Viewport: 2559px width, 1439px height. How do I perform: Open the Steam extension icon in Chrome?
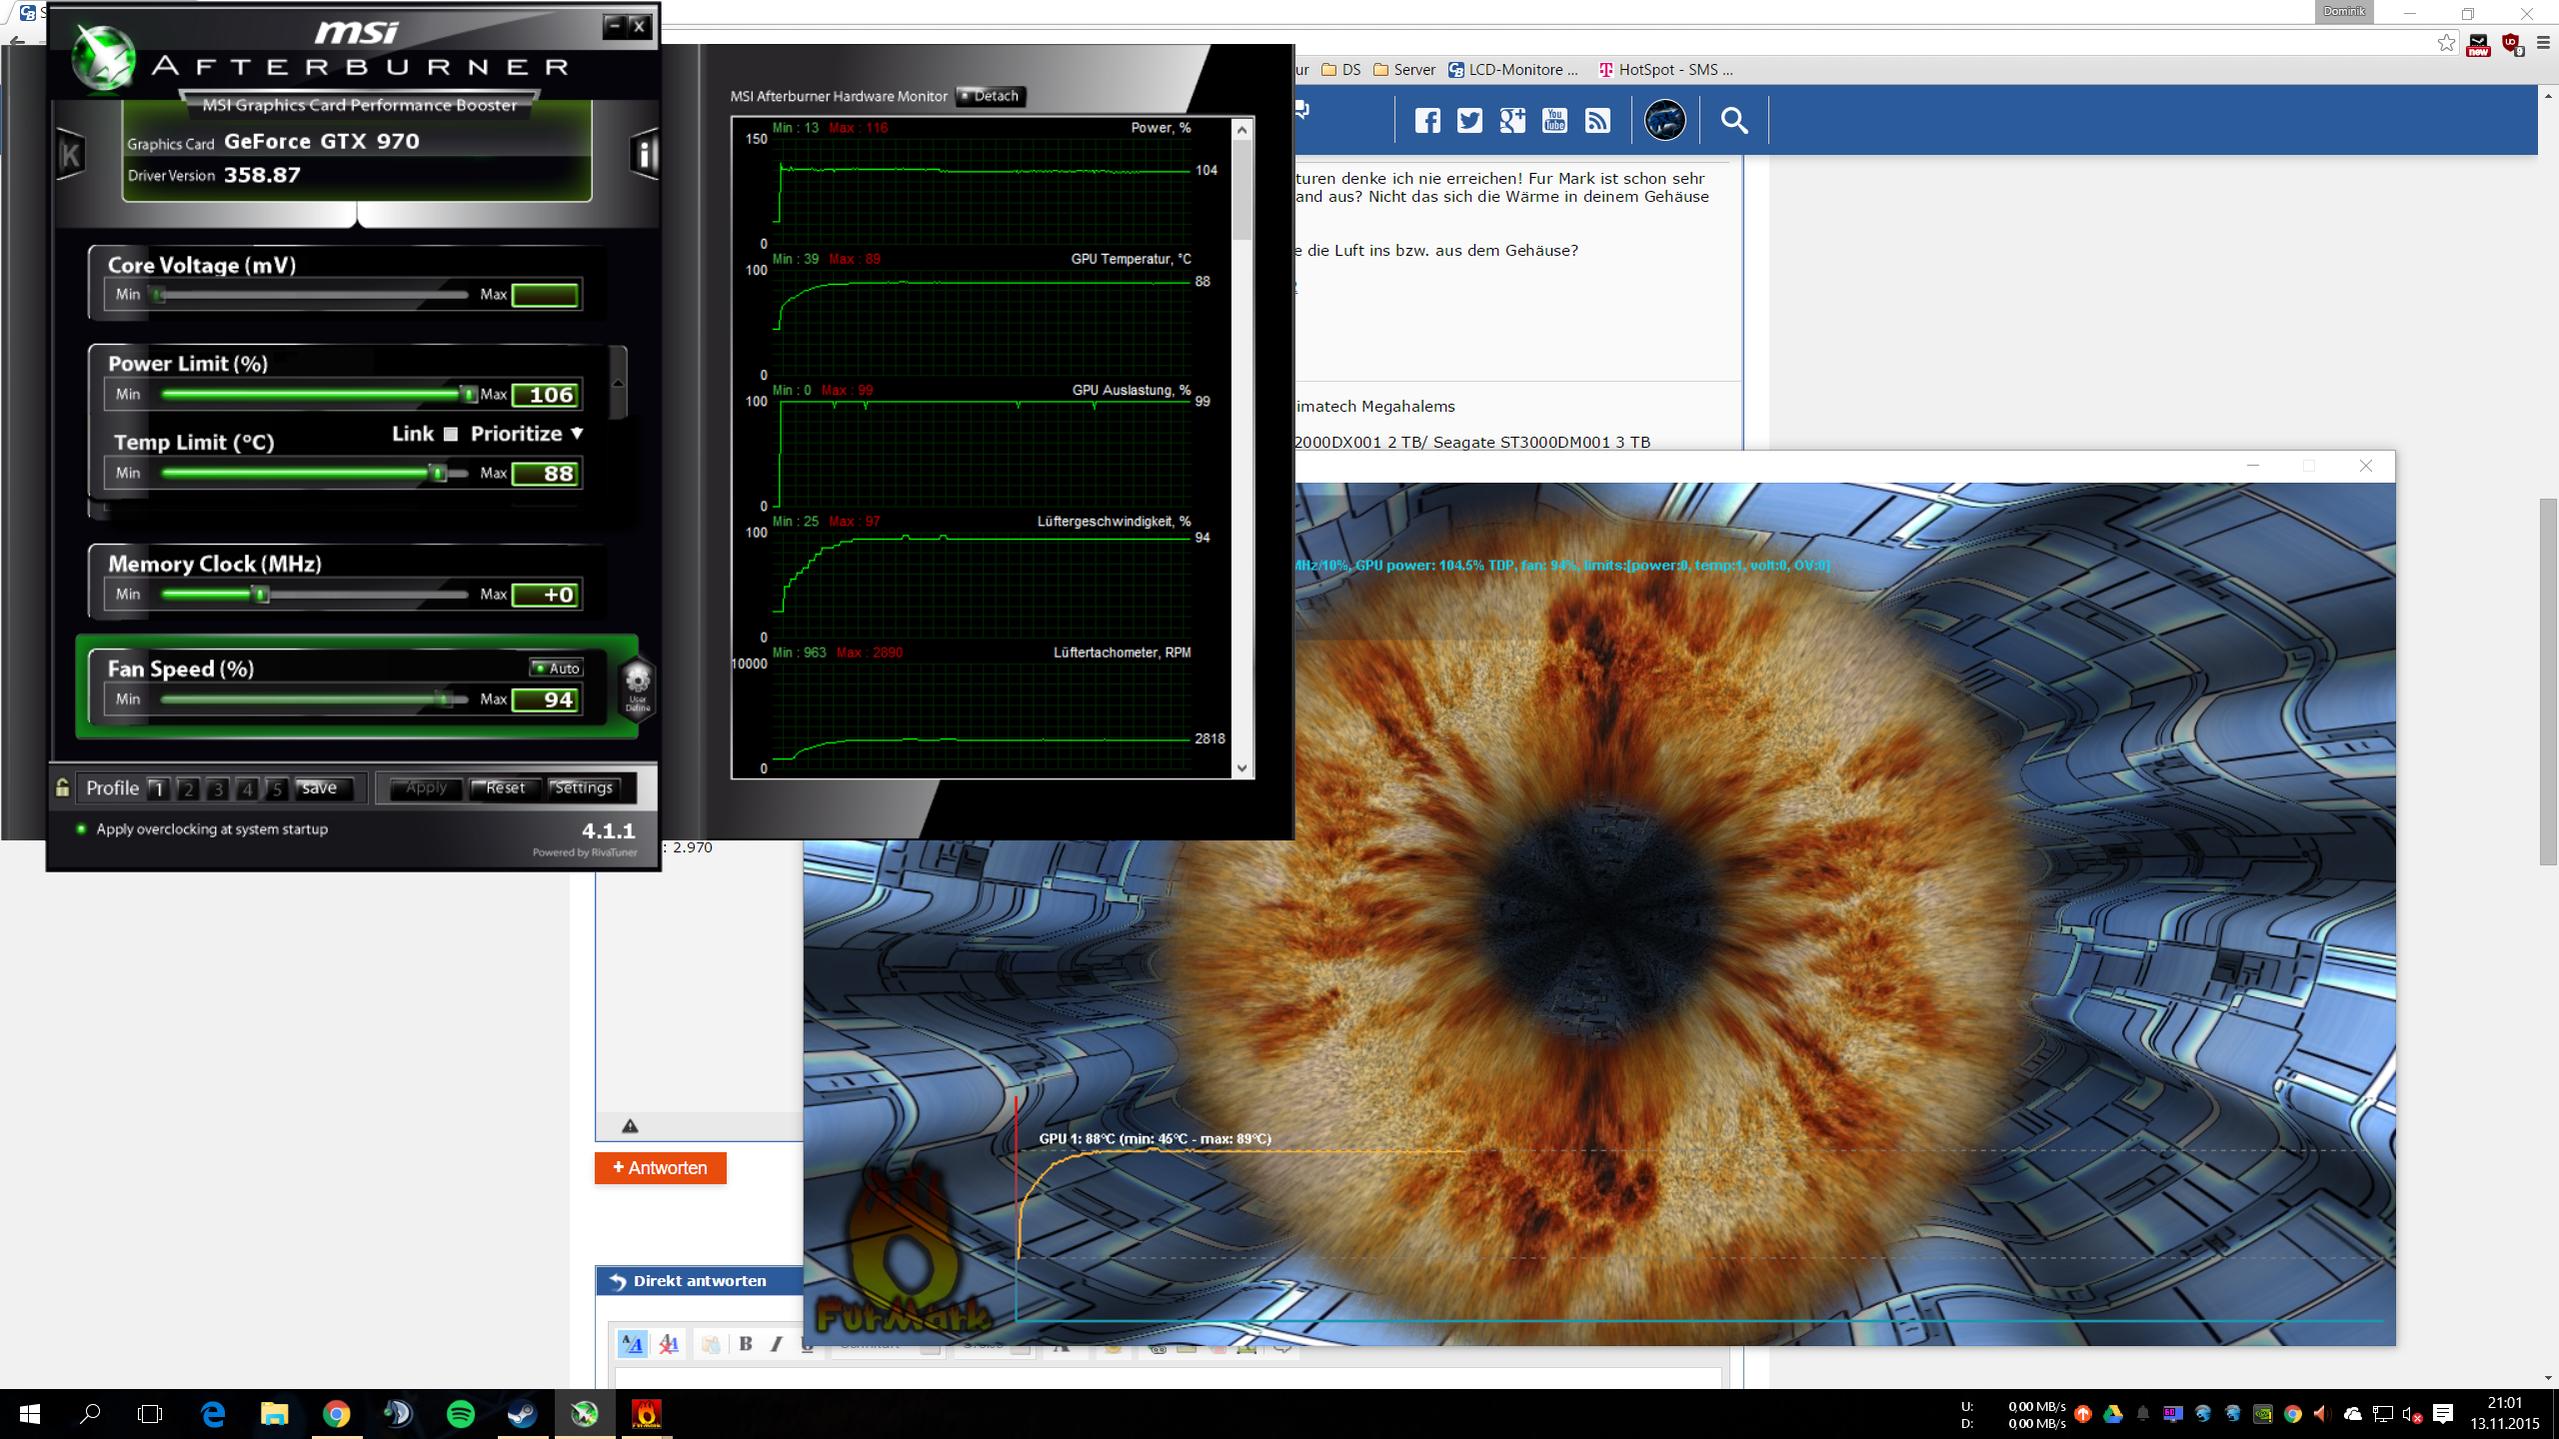[x=2478, y=44]
